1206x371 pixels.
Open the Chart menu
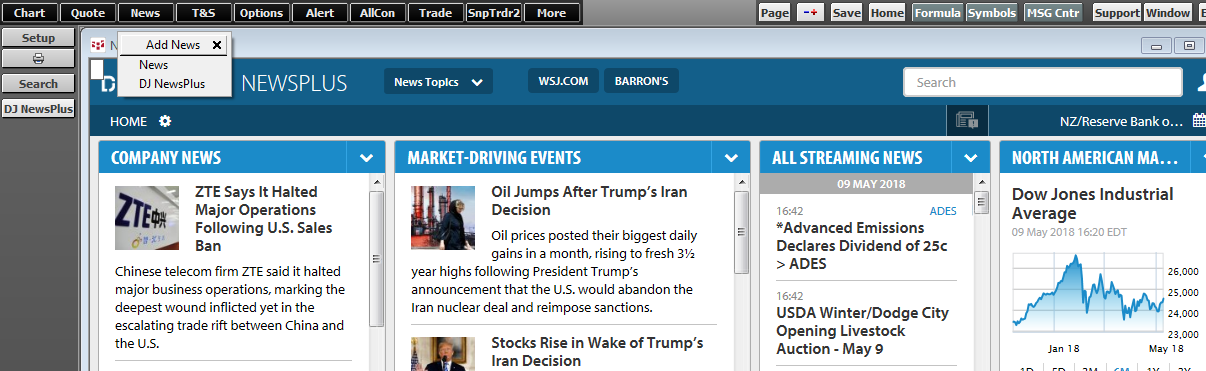click(x=29, y=13)
